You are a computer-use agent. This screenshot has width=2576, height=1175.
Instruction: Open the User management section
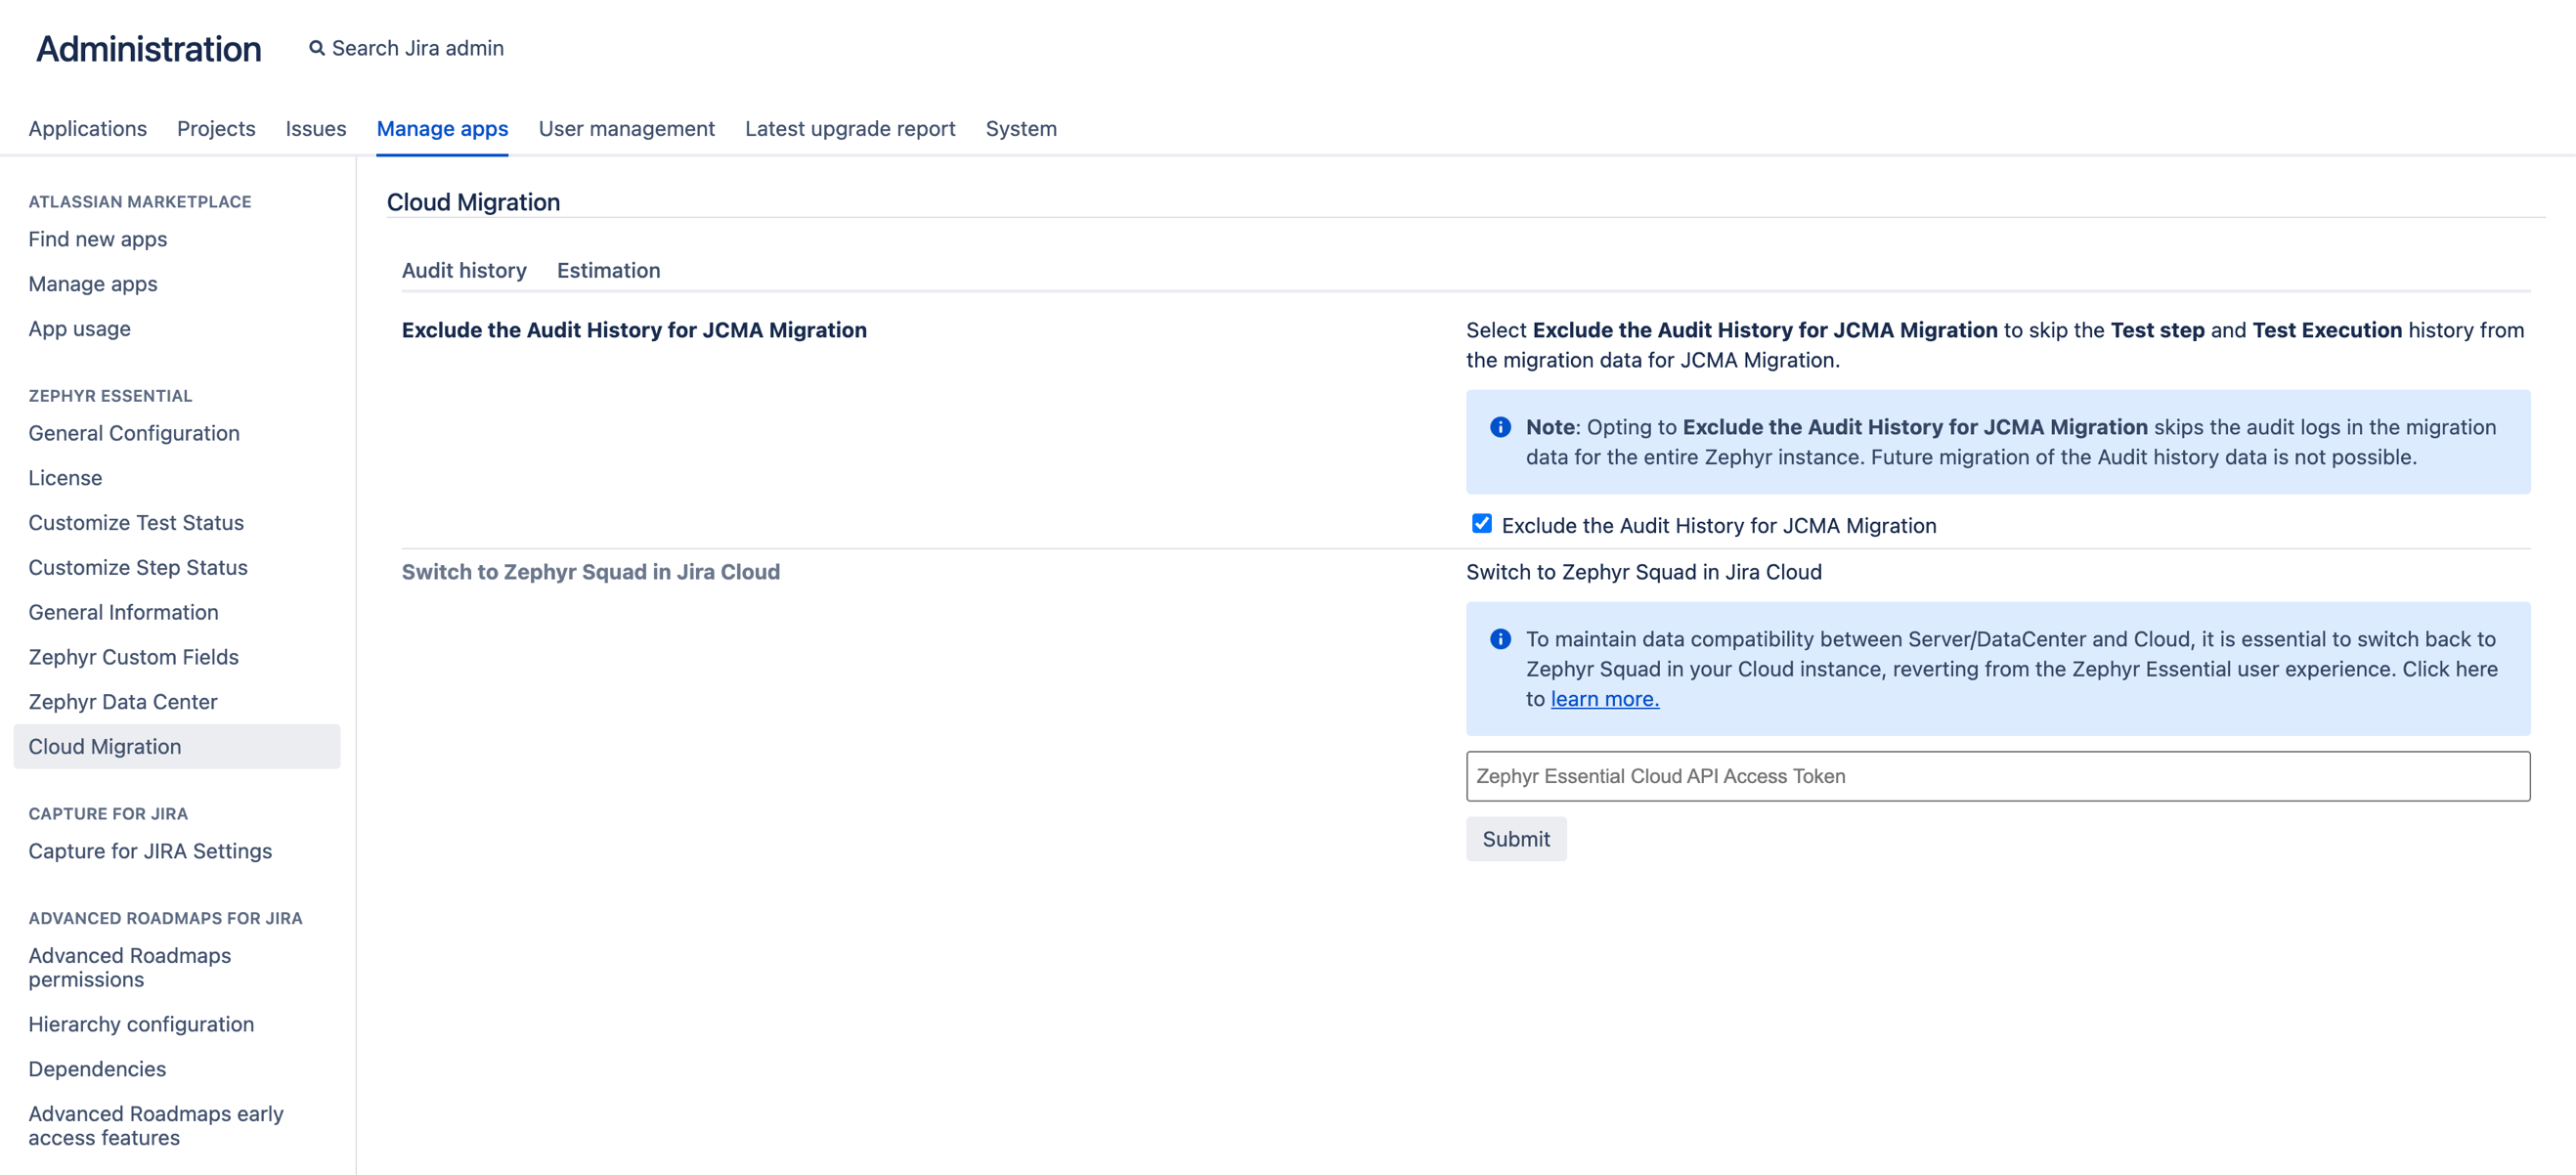point(626,128)
